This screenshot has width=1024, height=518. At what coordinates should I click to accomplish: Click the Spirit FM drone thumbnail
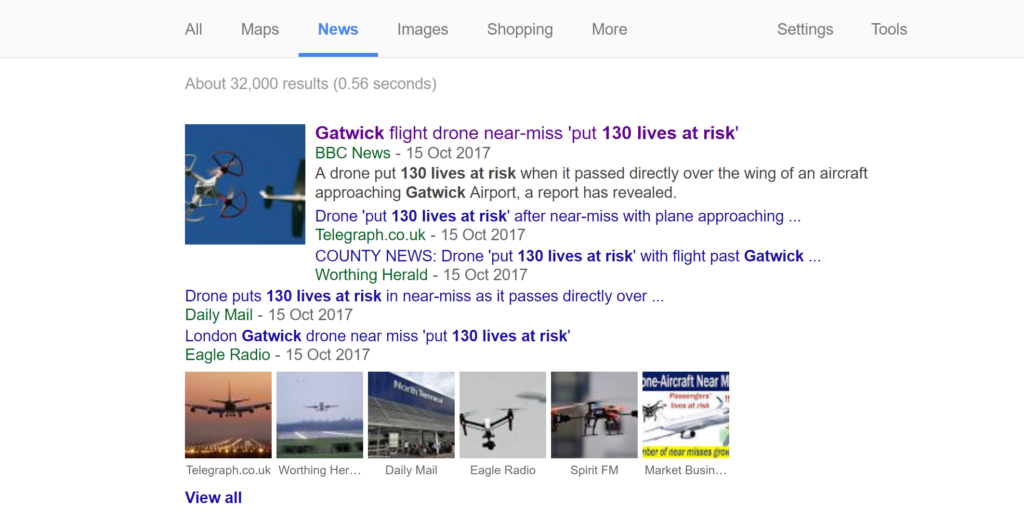coord(594,415)
